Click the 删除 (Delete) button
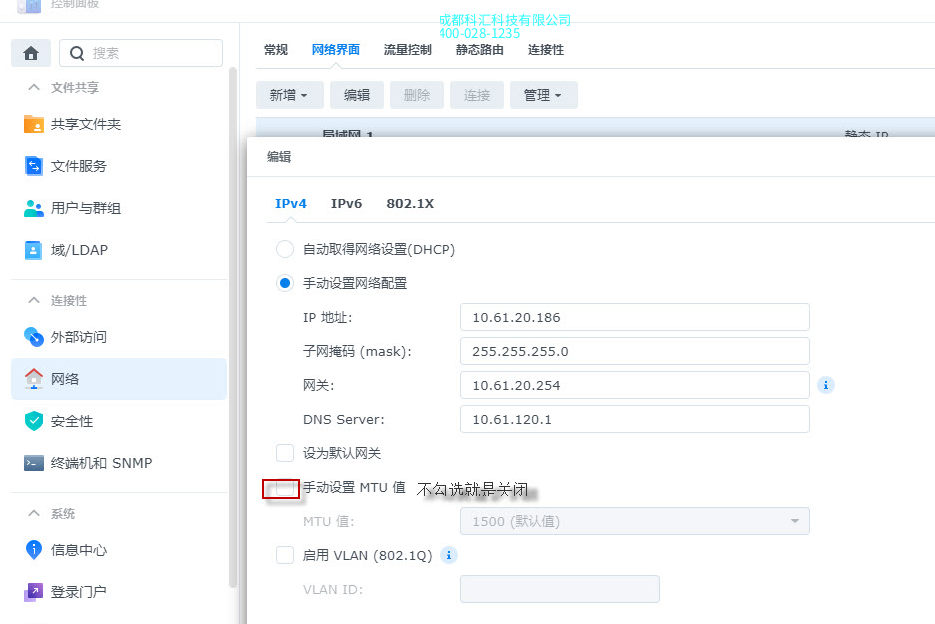The width and height of the screenshot is (935, 624). 417,95
